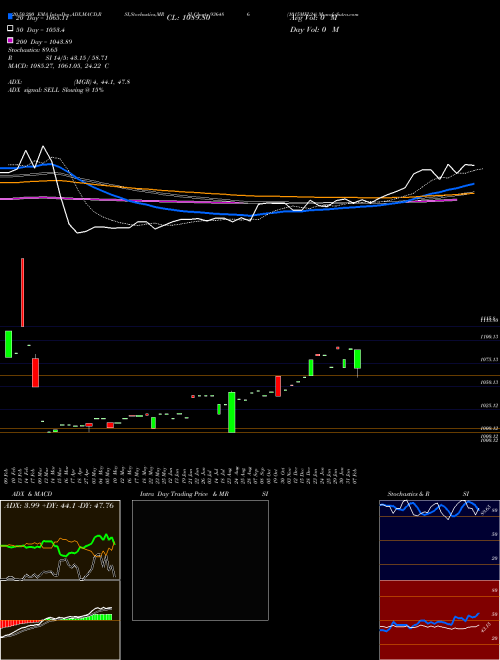Click the price axis label just below 1113
The width and height of the screenshot is (500, 660).
tap(489, 337)
